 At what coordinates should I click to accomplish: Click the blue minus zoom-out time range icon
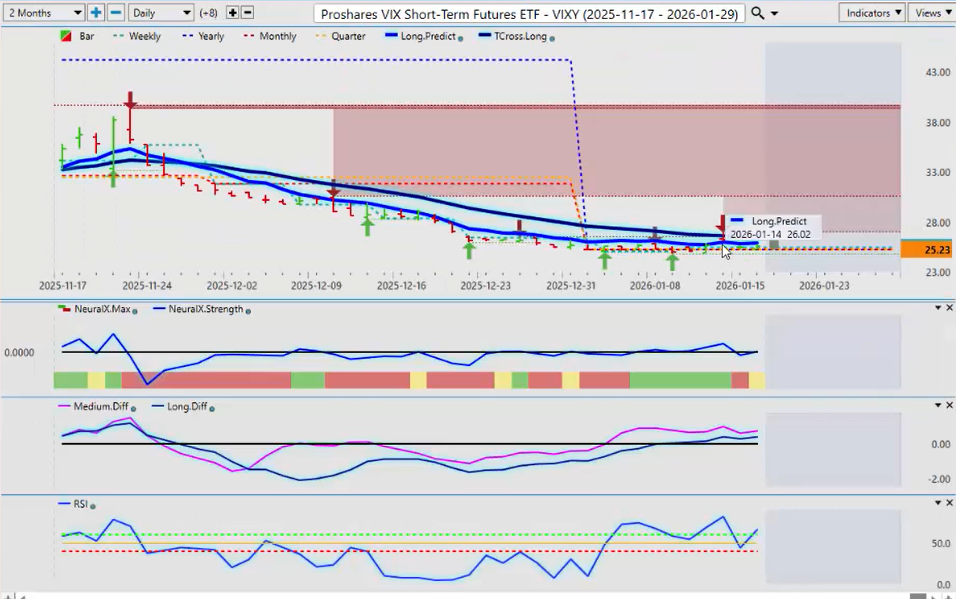tap(116, 13)
